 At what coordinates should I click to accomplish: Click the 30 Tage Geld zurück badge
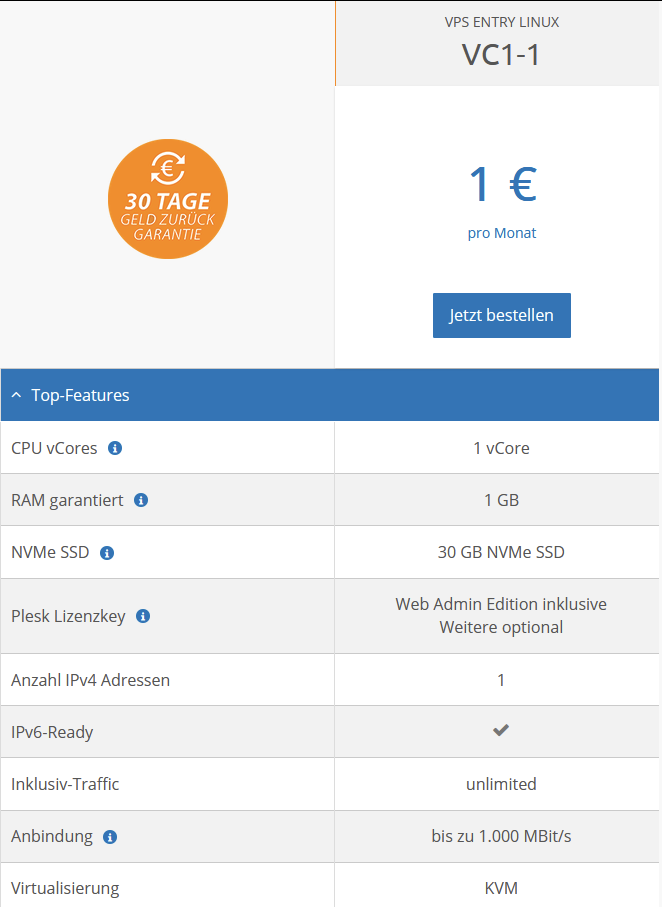tap(168, 199)
